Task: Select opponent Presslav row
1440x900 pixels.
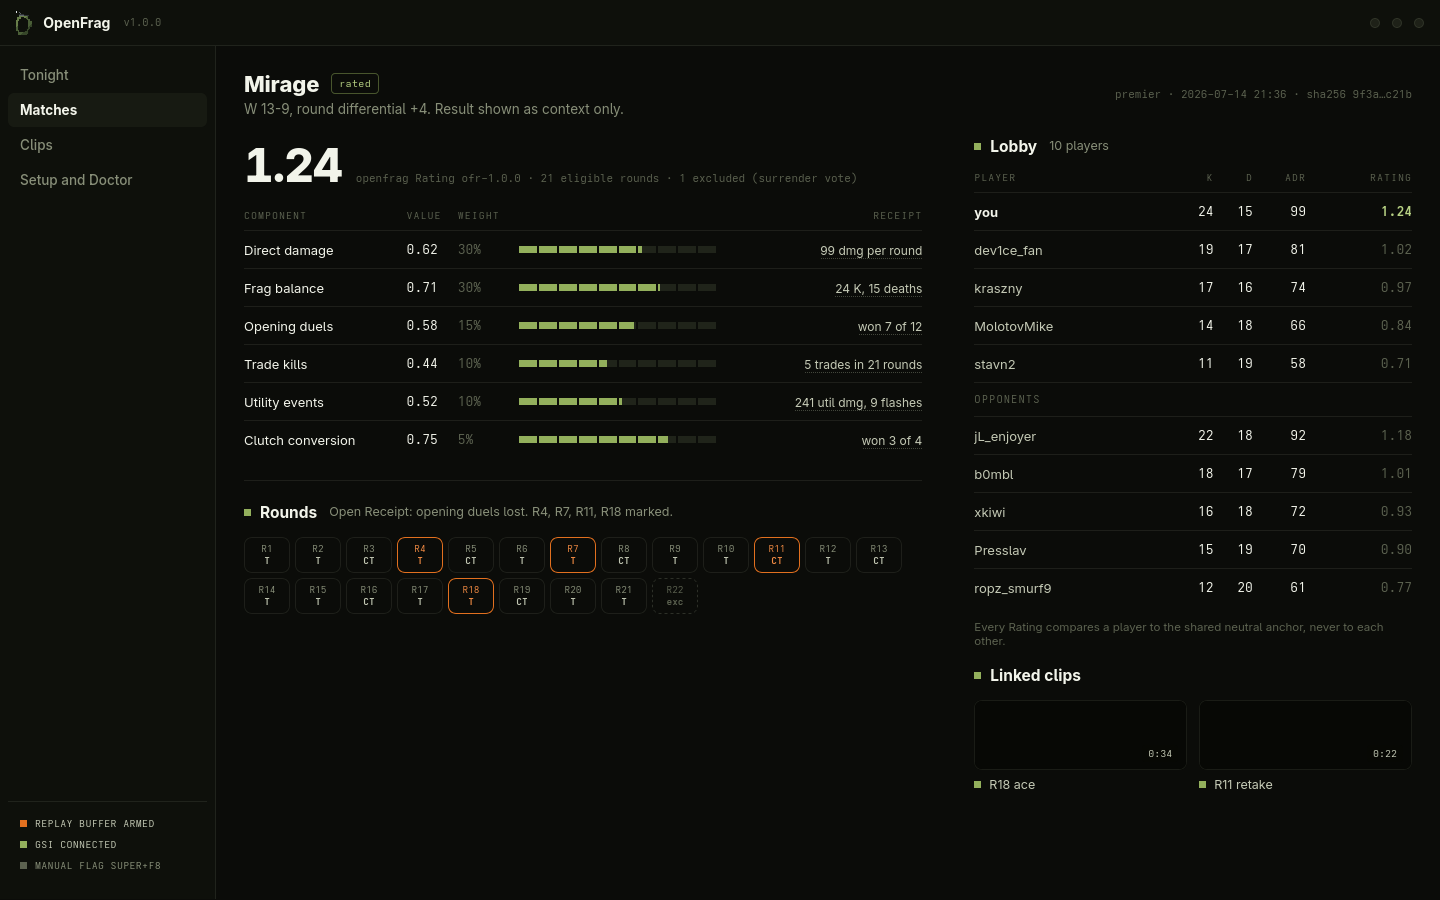Action: (1193, 550)
